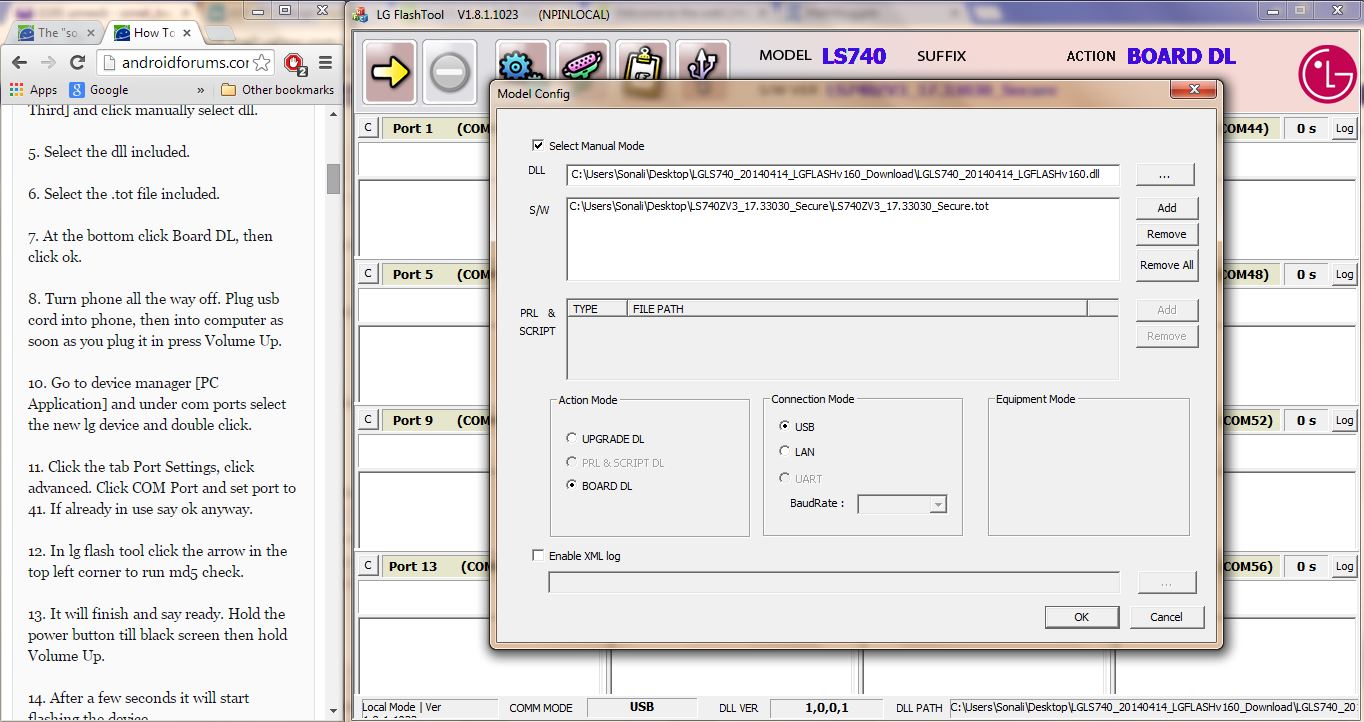Click the C button for Port 5
This screenshot has height=722, width=1364.
coord(368,274)
